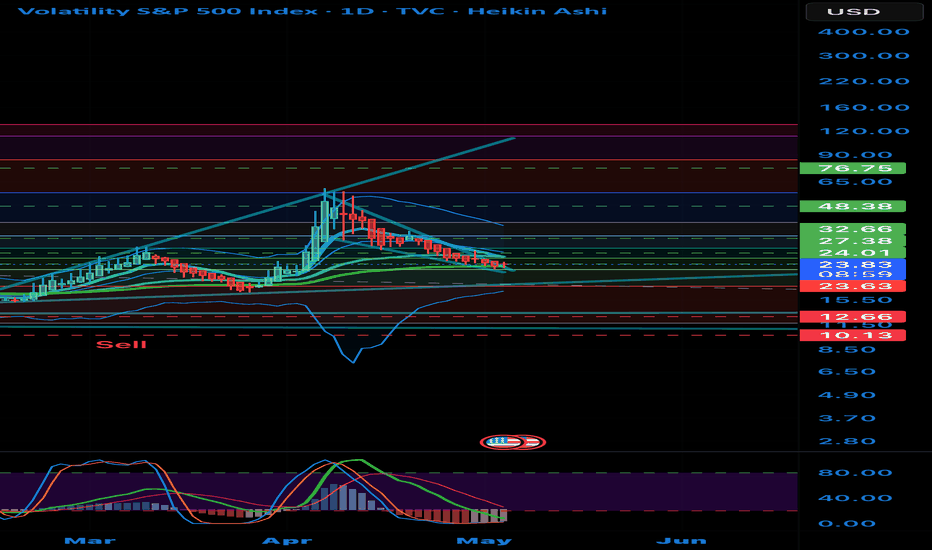Open the USD currency selector
This screenshot has height=550, width=932.
coord(864,11)
